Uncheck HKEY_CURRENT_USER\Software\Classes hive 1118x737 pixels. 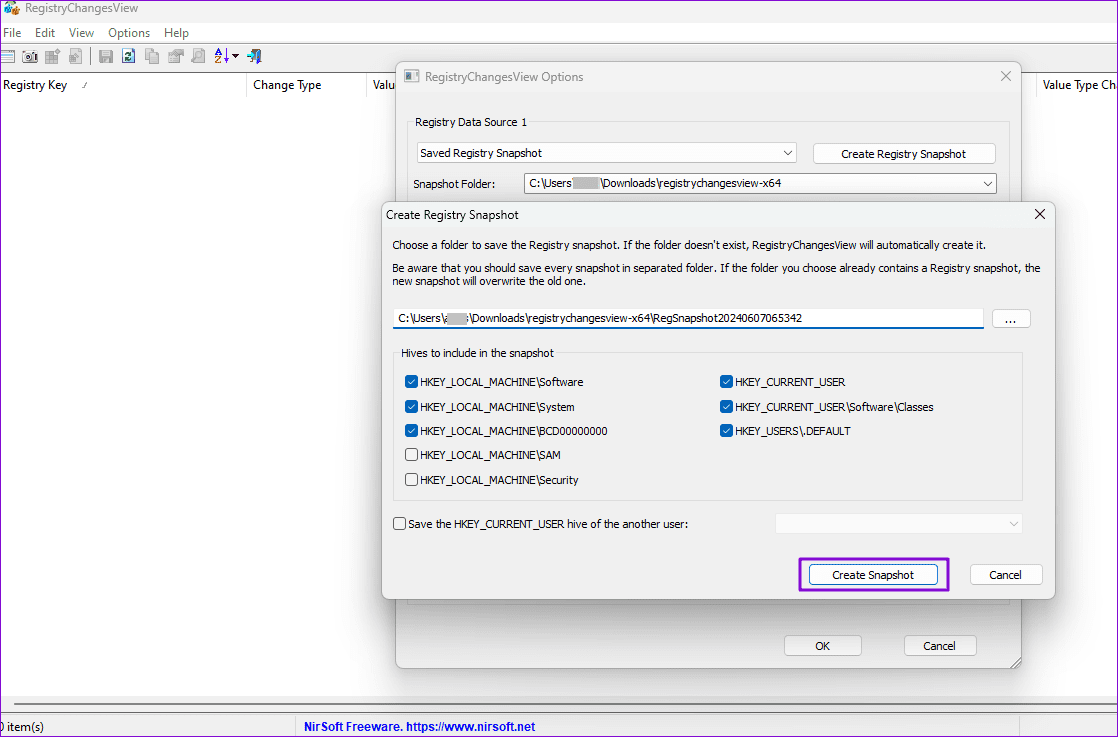point(726,407)
